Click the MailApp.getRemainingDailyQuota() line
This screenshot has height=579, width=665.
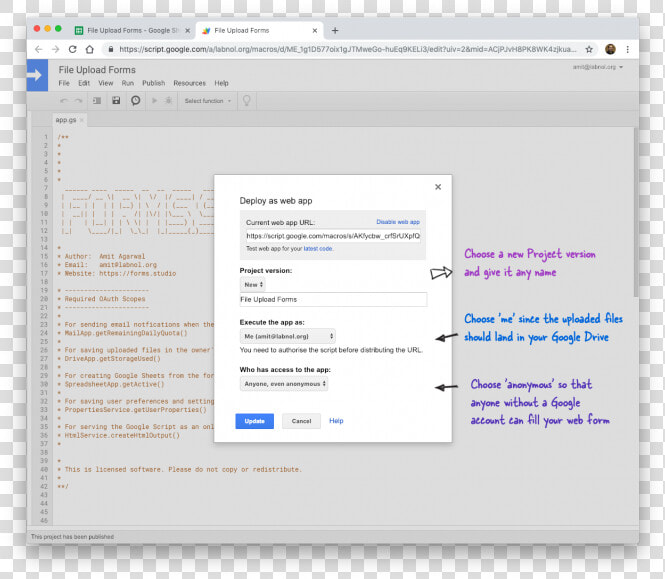click(123, 333)
